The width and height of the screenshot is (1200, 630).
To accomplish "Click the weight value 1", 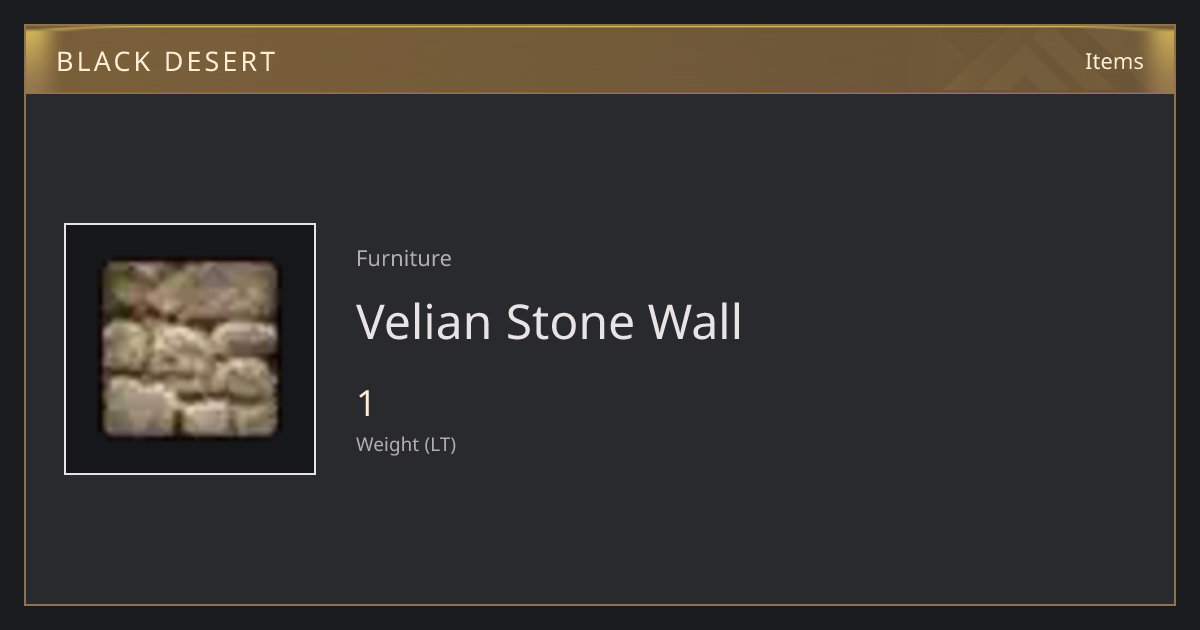I will click(x=366, y=404).
